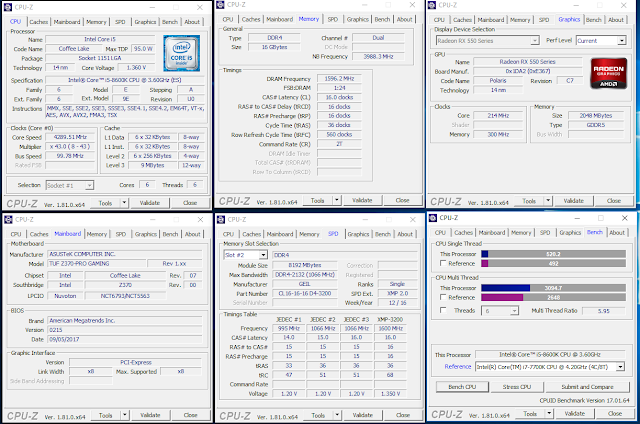Select CPU tab in the Memory window

pos(228,19)
